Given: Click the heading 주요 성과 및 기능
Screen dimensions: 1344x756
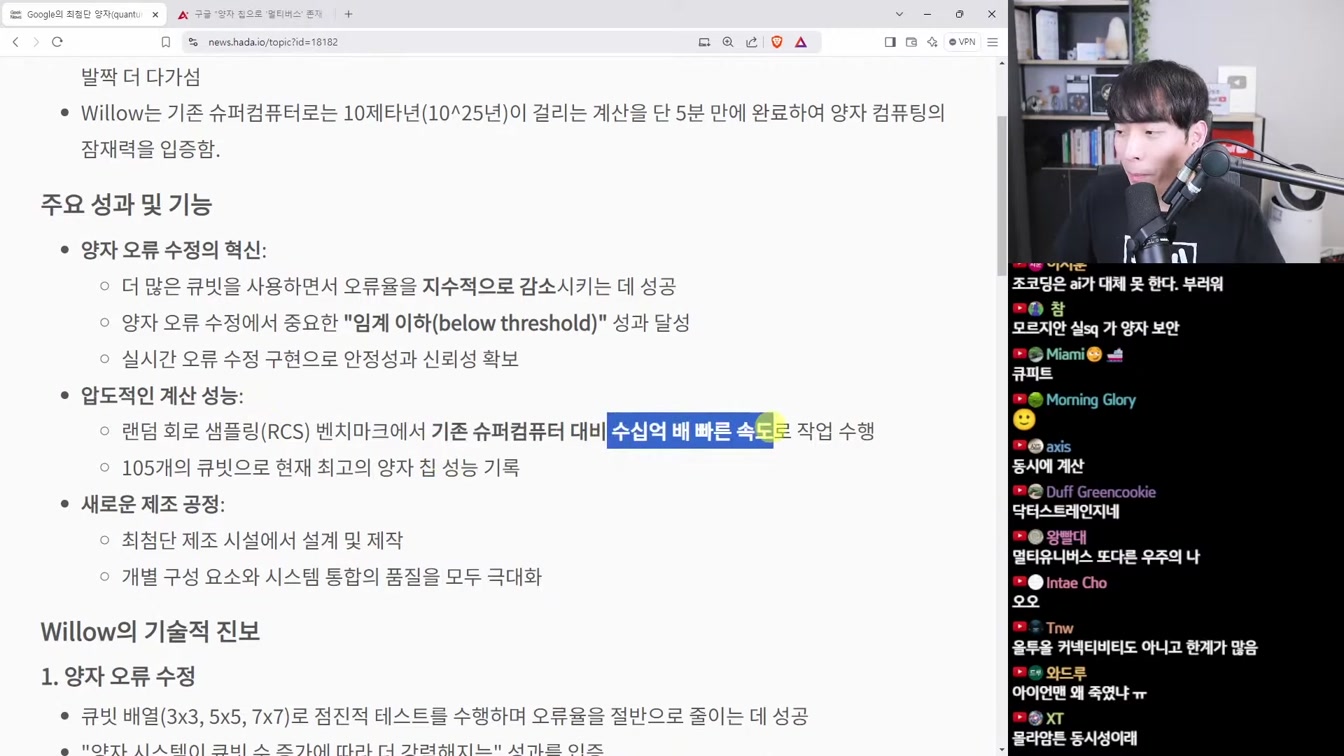Looking at the screenshot, I should pos(126,204).
